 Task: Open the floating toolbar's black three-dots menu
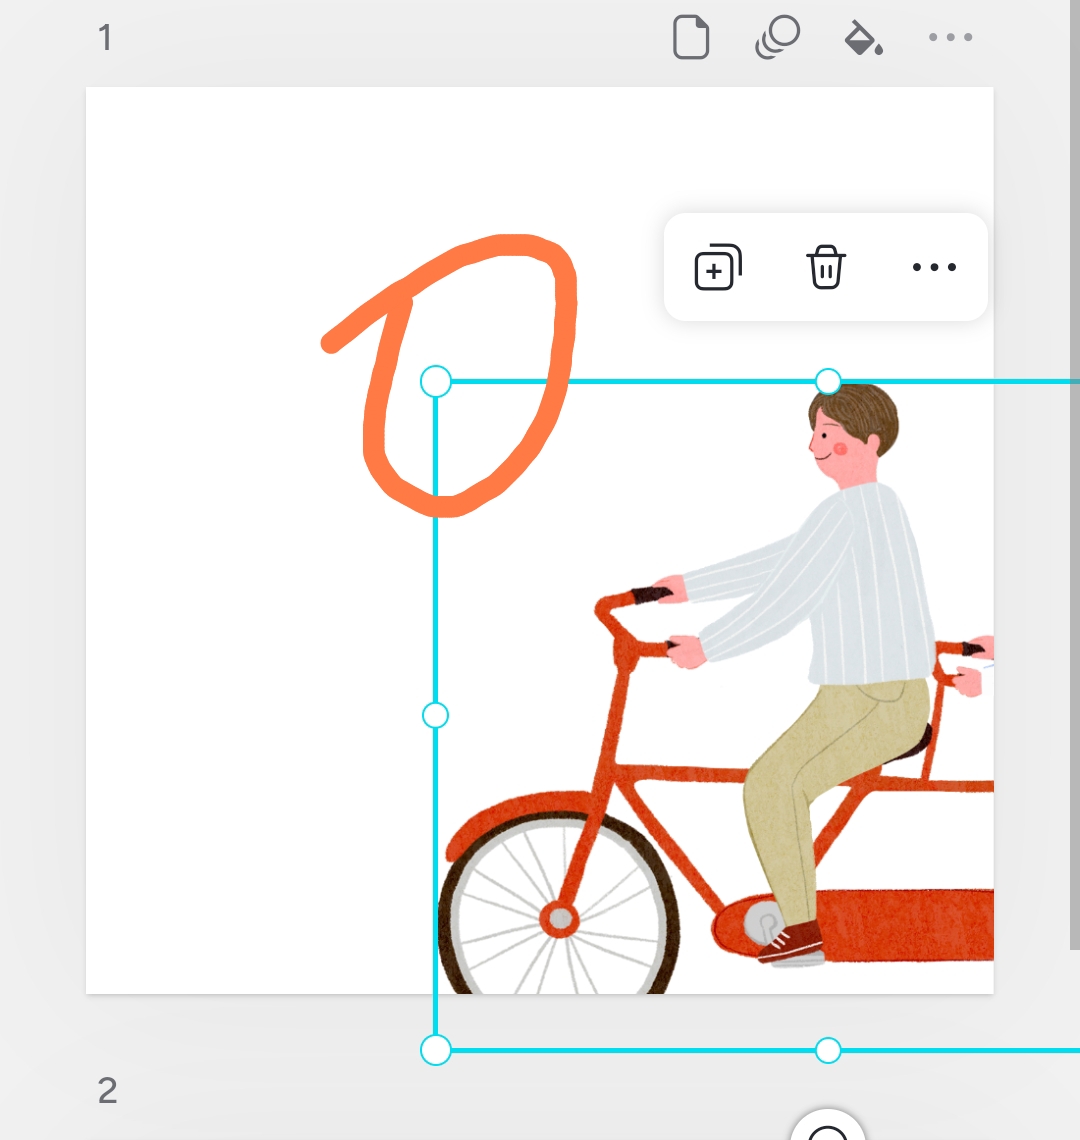pyautogui.click(x=934, y=267)
